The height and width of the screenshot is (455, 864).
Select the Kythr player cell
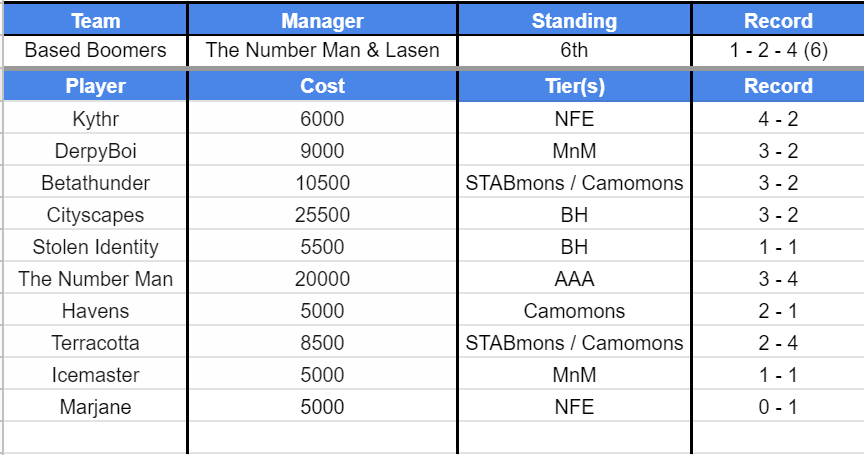tap(95, 118)
